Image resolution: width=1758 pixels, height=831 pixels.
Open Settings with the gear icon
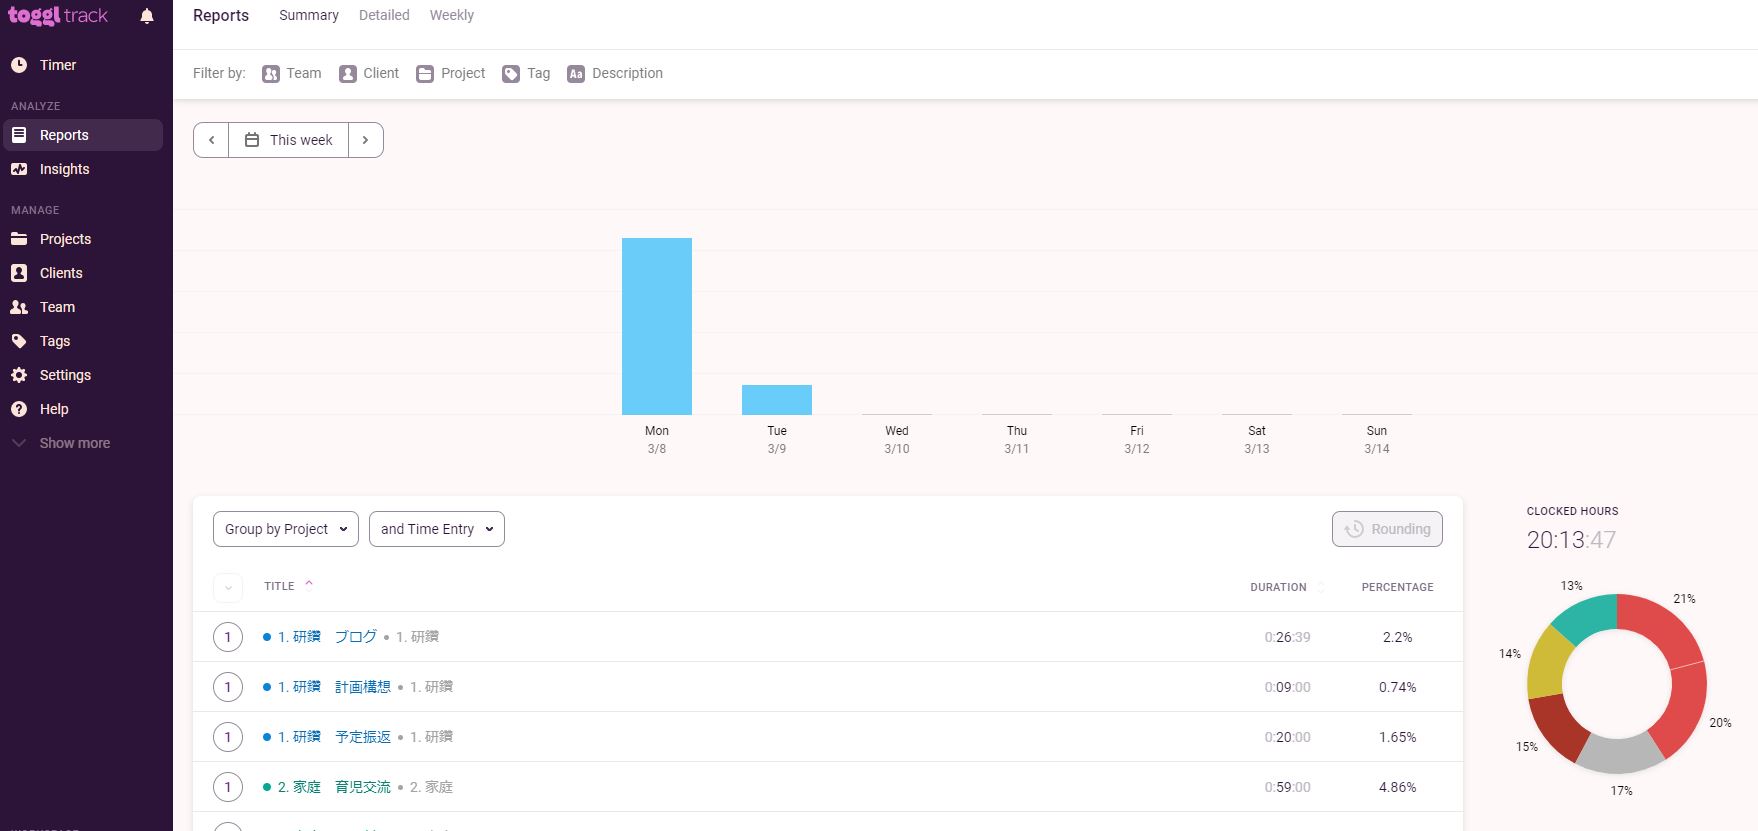(65, 375)
